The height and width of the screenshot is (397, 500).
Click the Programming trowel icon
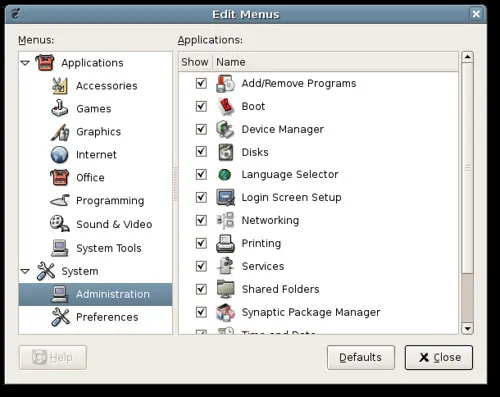coord(60,200)
